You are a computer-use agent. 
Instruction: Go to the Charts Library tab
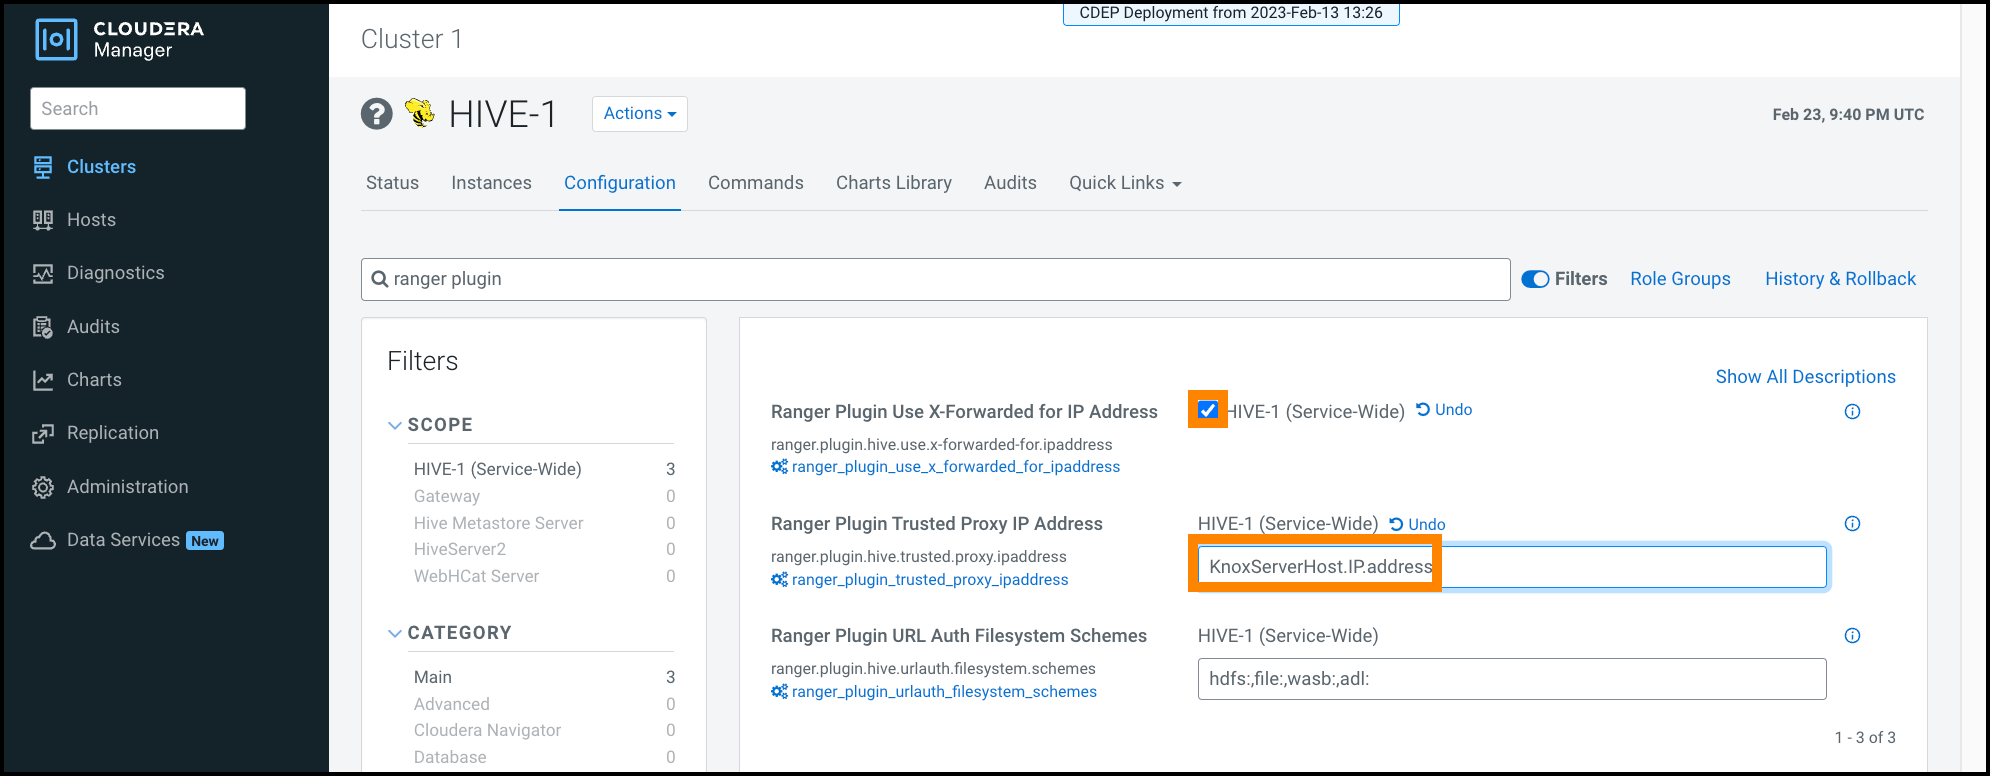(x=893, y=183)
